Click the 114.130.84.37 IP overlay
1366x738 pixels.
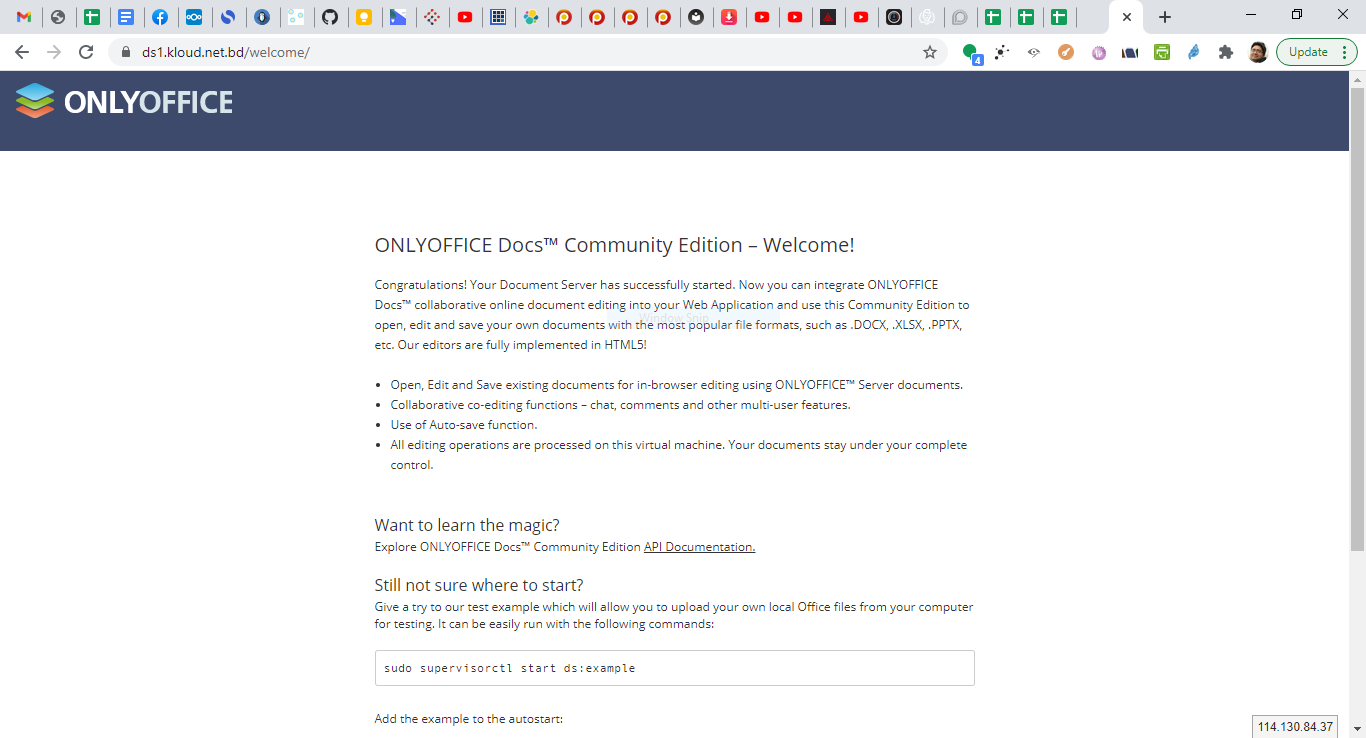[1295, 727]
